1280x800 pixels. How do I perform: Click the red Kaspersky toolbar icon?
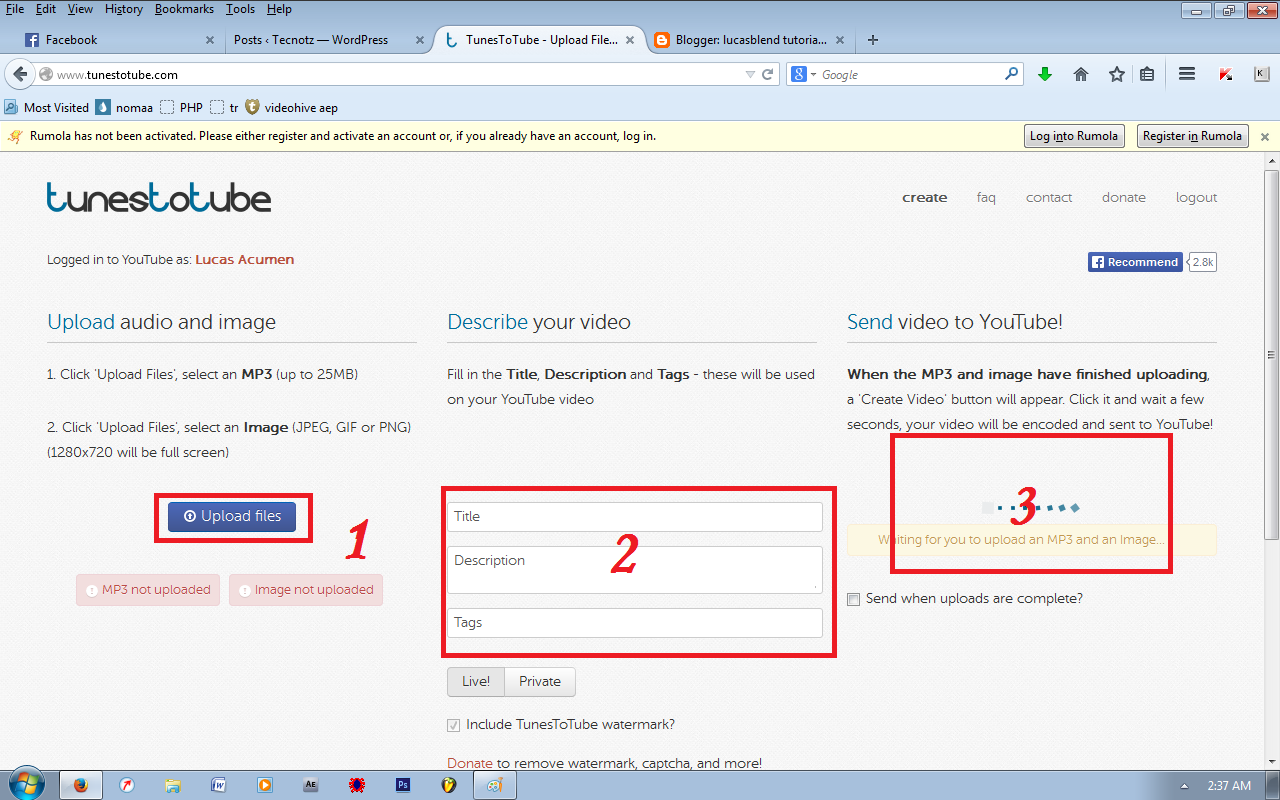click(x=1225, y=74)
